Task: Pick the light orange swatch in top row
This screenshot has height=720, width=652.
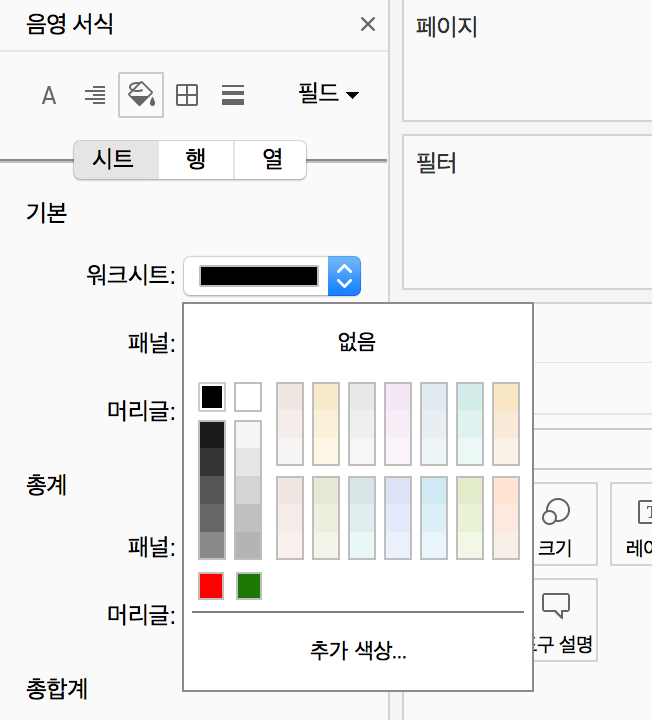Action: (x=506, y=423)
